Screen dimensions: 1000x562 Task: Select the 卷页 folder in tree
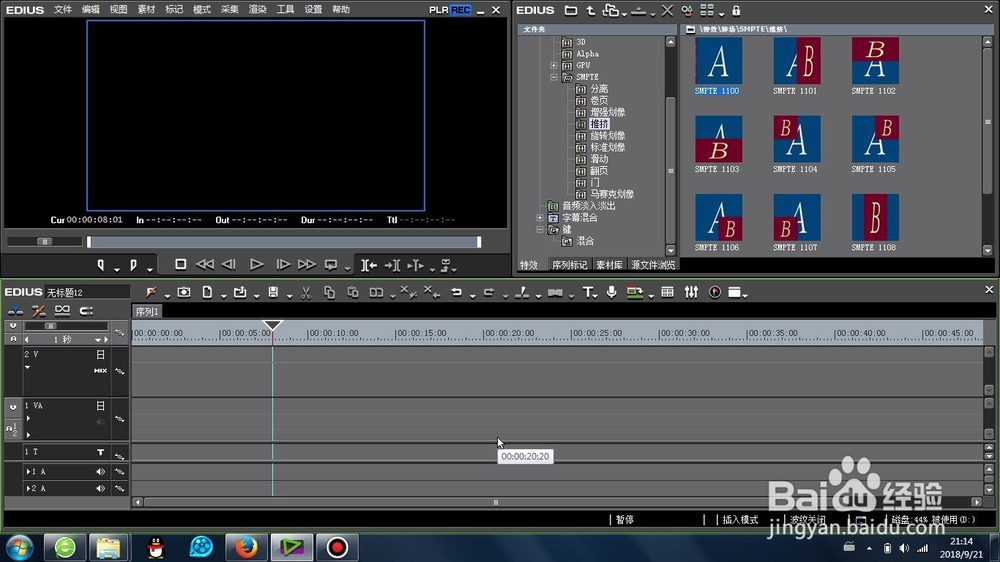[598, 101]
